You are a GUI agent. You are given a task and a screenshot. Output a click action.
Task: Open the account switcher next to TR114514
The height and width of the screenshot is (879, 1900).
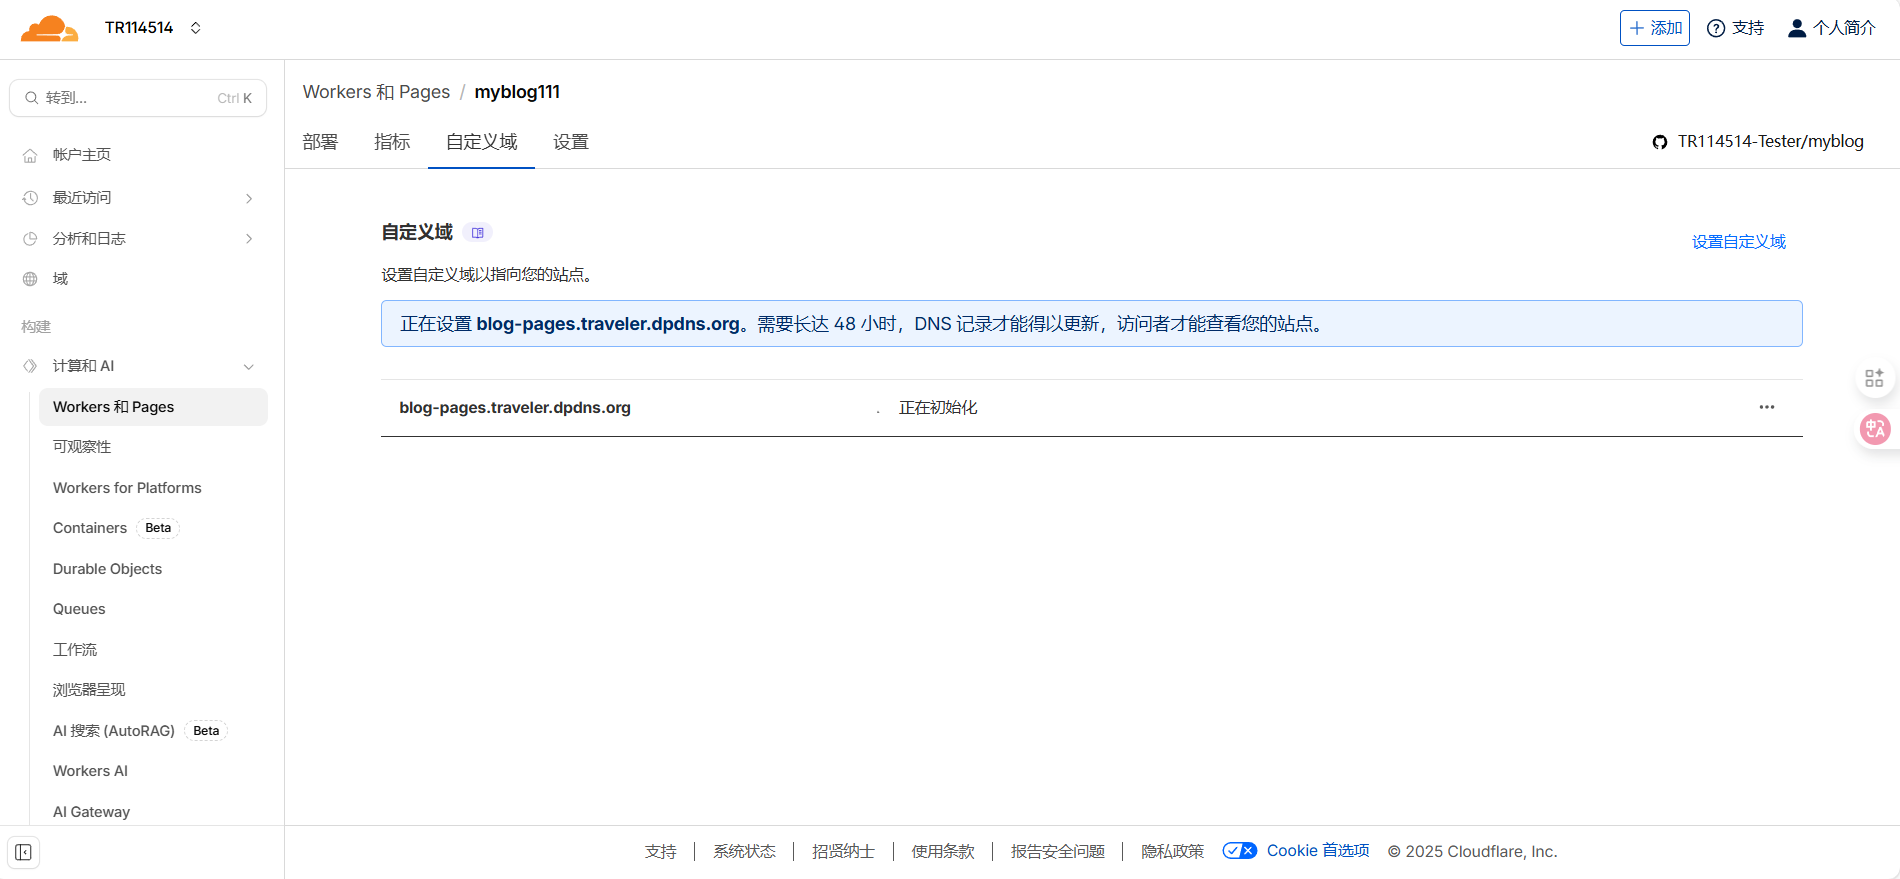pyautogui.click(x=196, y=28)
